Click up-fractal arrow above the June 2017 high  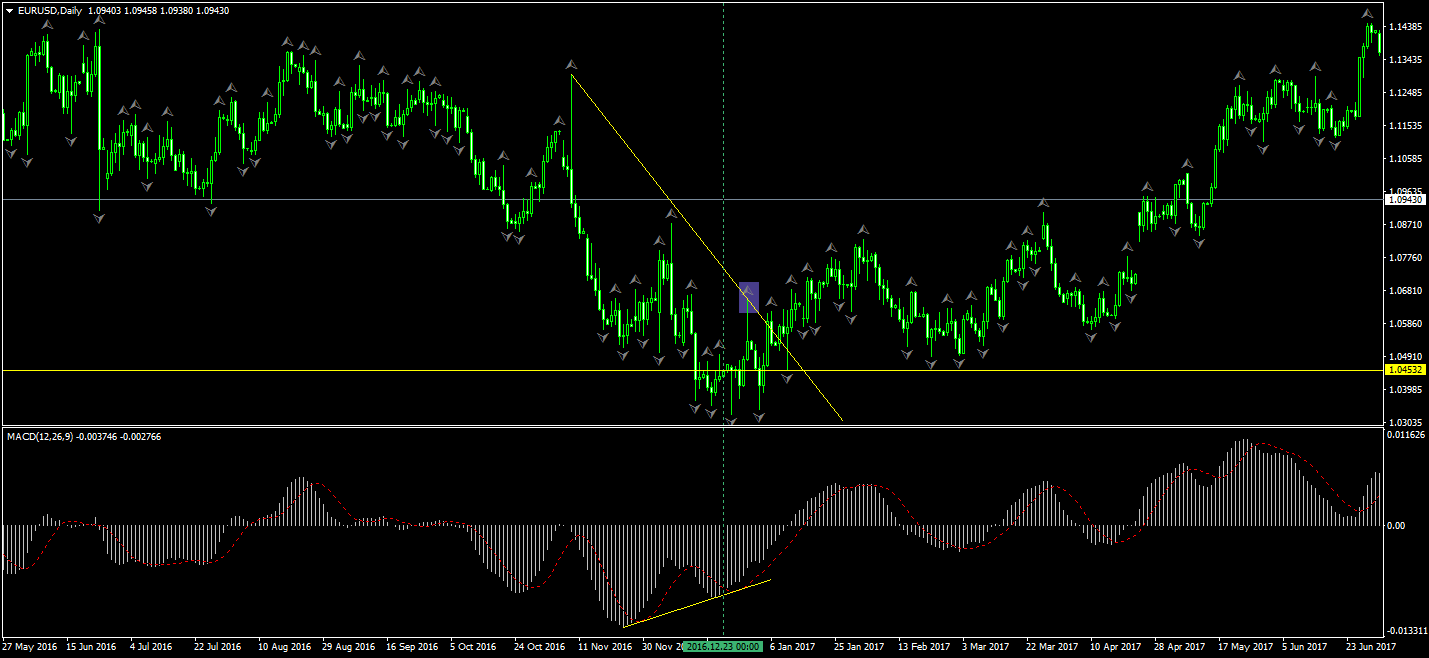(1367, 13)
